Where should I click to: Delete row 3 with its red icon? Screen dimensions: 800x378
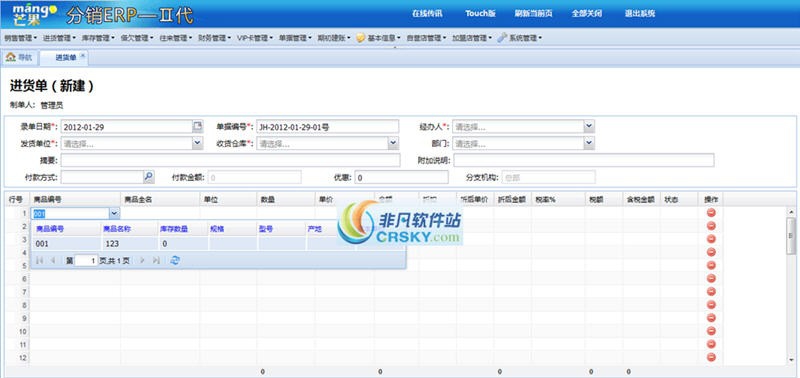[711, 239]
